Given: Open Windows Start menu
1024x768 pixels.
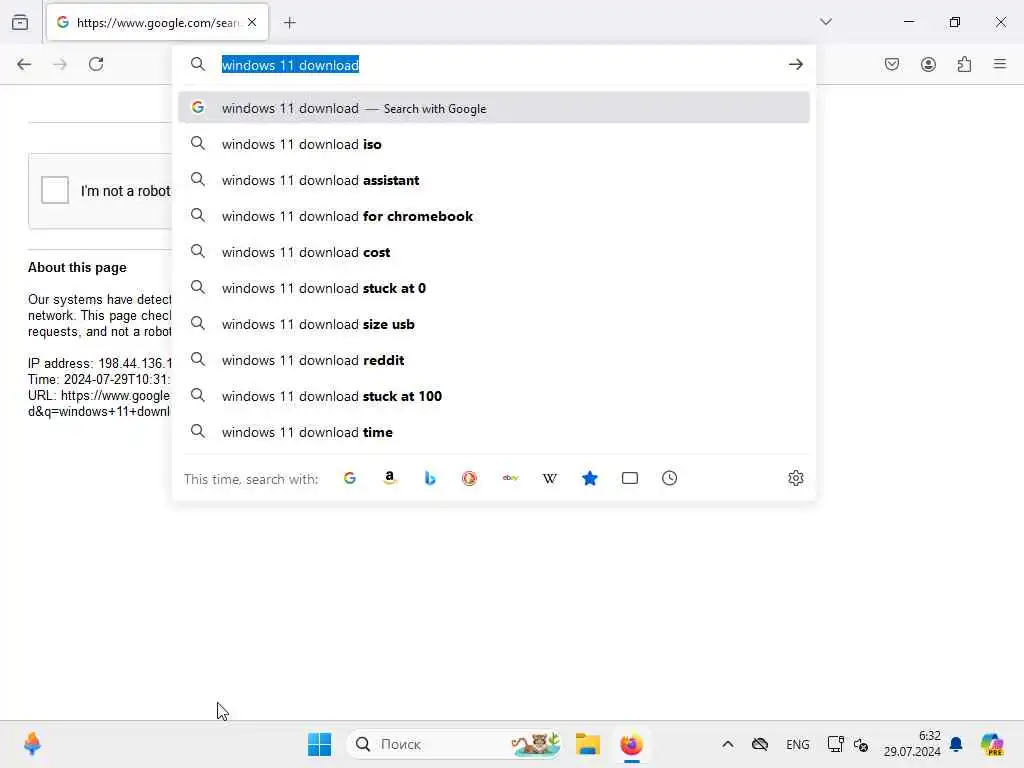Looking at the screenshot, I should pyautogui.click(x=319, y=744).
